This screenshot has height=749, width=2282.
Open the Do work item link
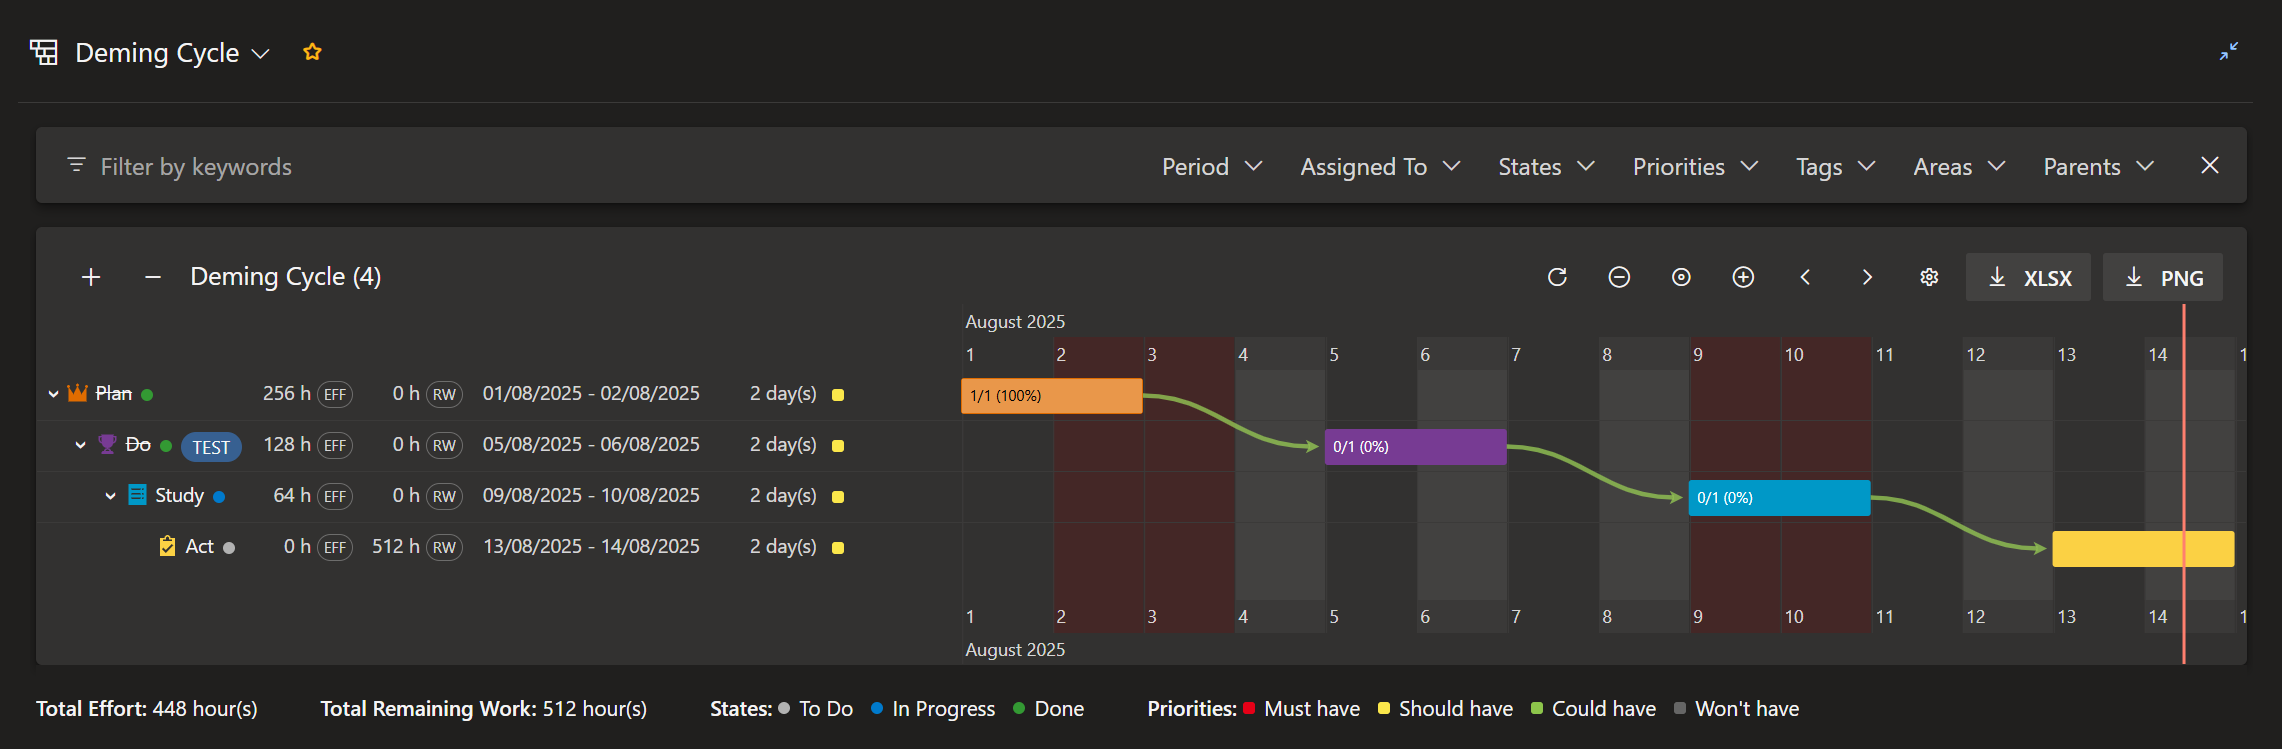click(138, 444)
